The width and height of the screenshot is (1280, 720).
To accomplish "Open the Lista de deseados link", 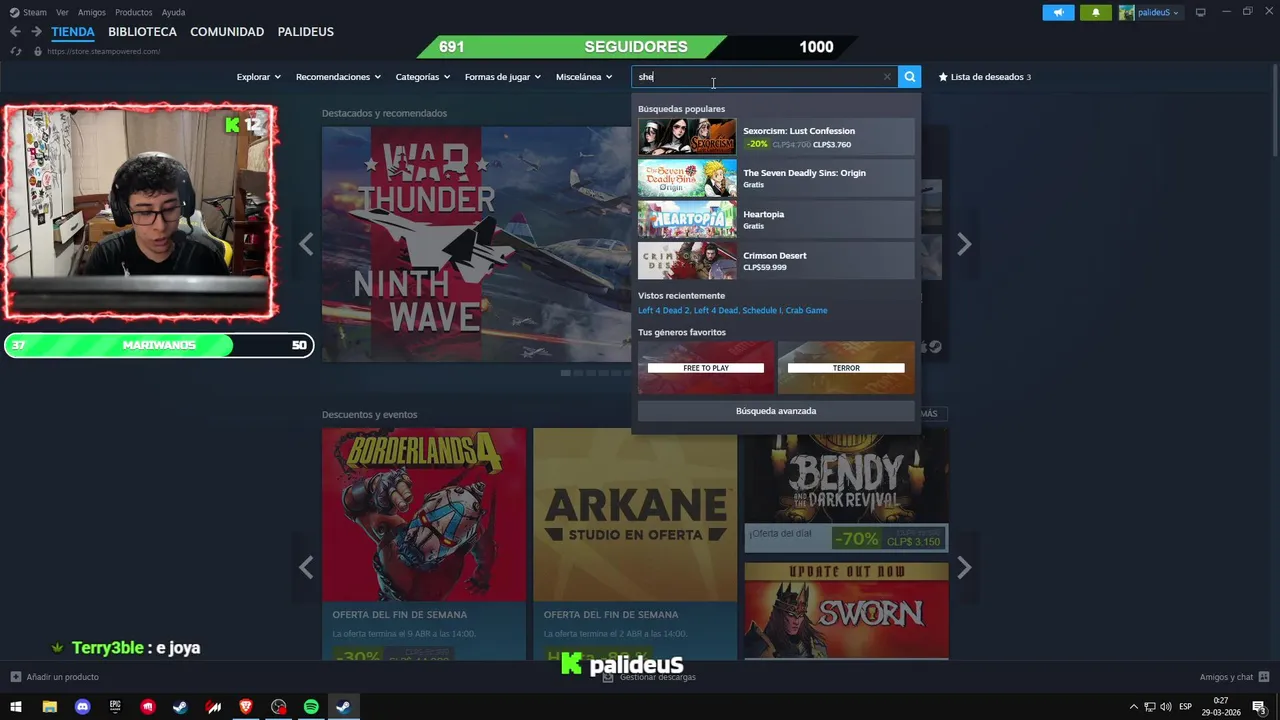I will click(x=987, y=77).
